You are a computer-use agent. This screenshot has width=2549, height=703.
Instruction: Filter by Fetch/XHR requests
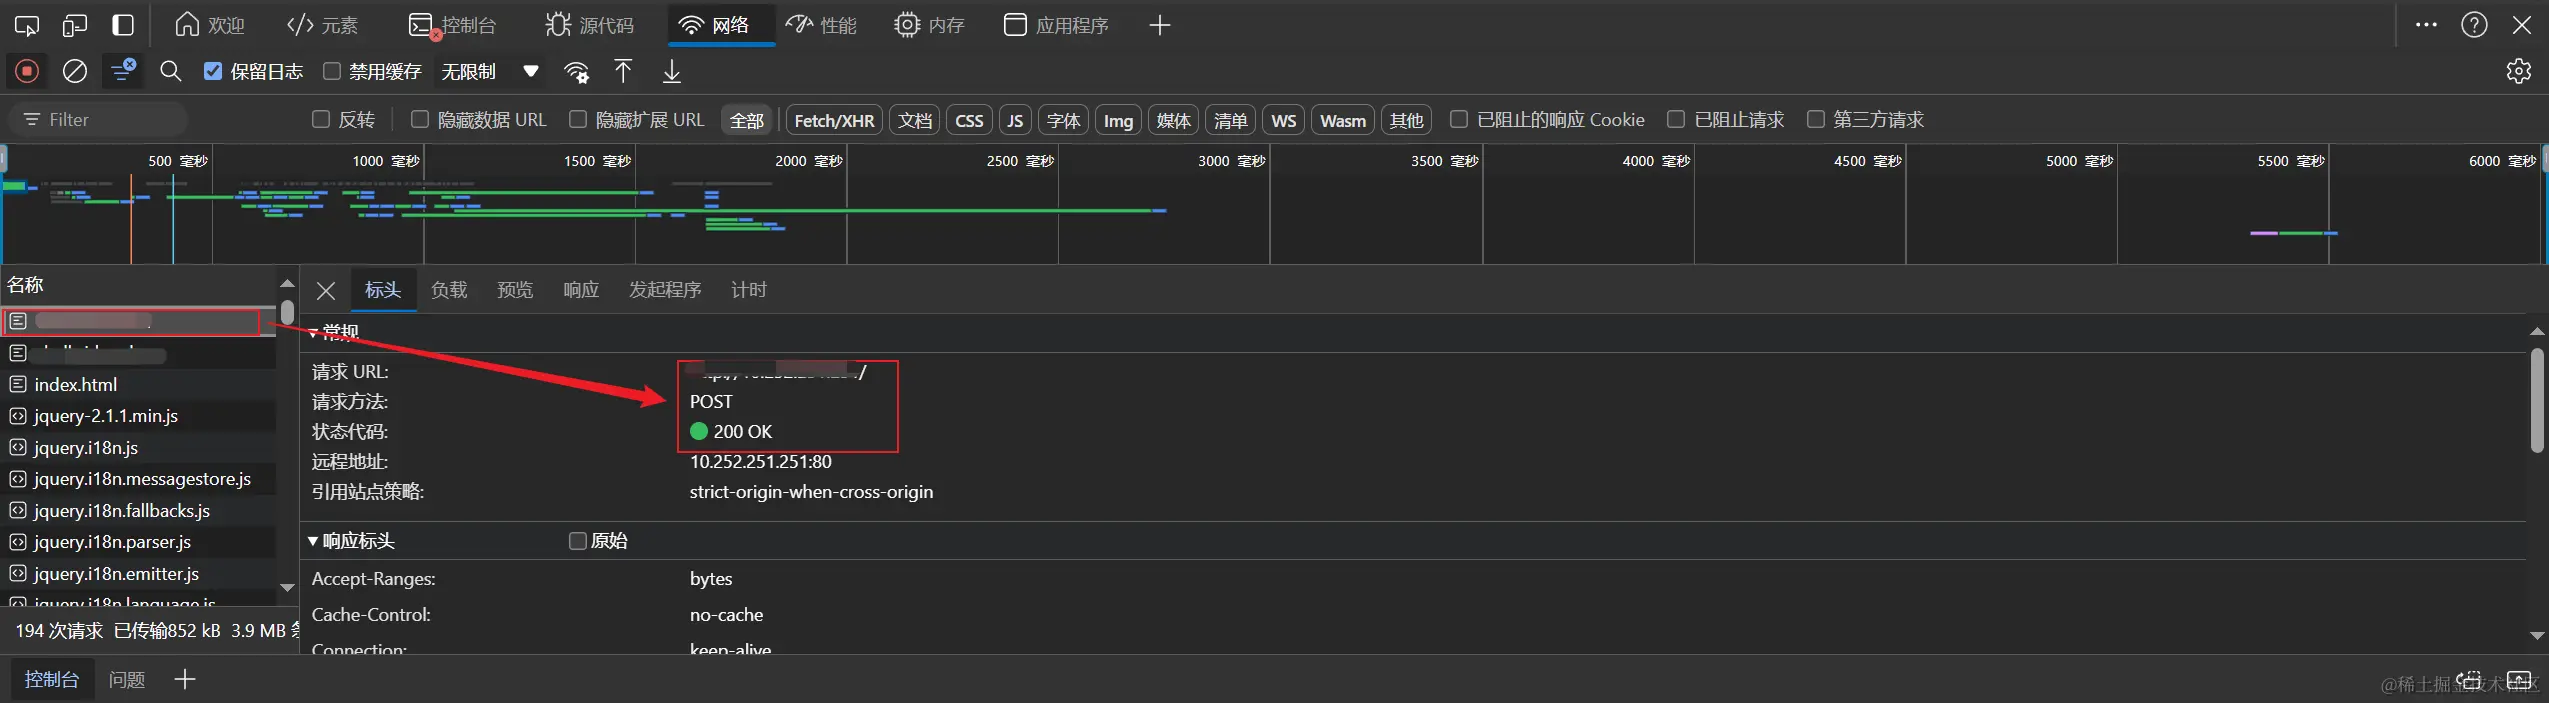pyautogui.click(x=834, y=120)
